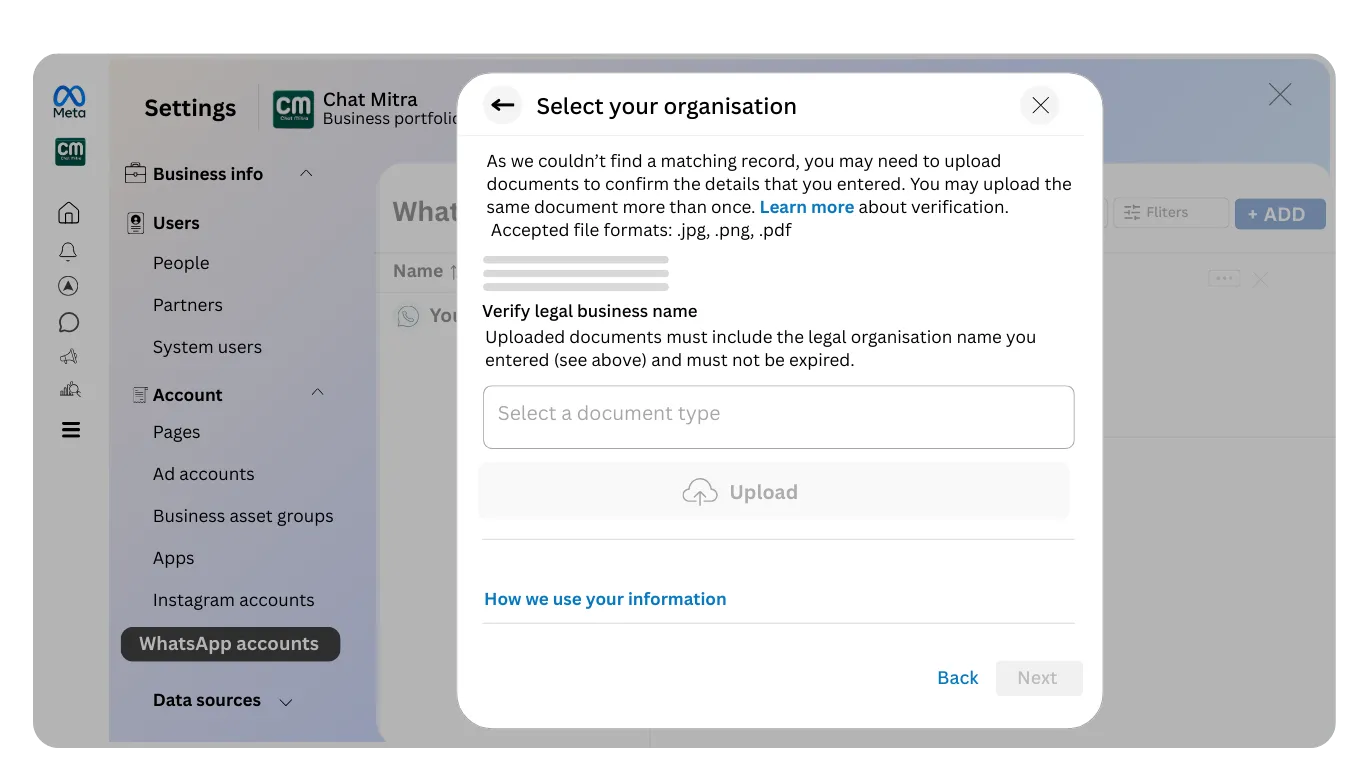Click the Learn more link about verification
The image size is (1366, 768).
coord(807,207)
